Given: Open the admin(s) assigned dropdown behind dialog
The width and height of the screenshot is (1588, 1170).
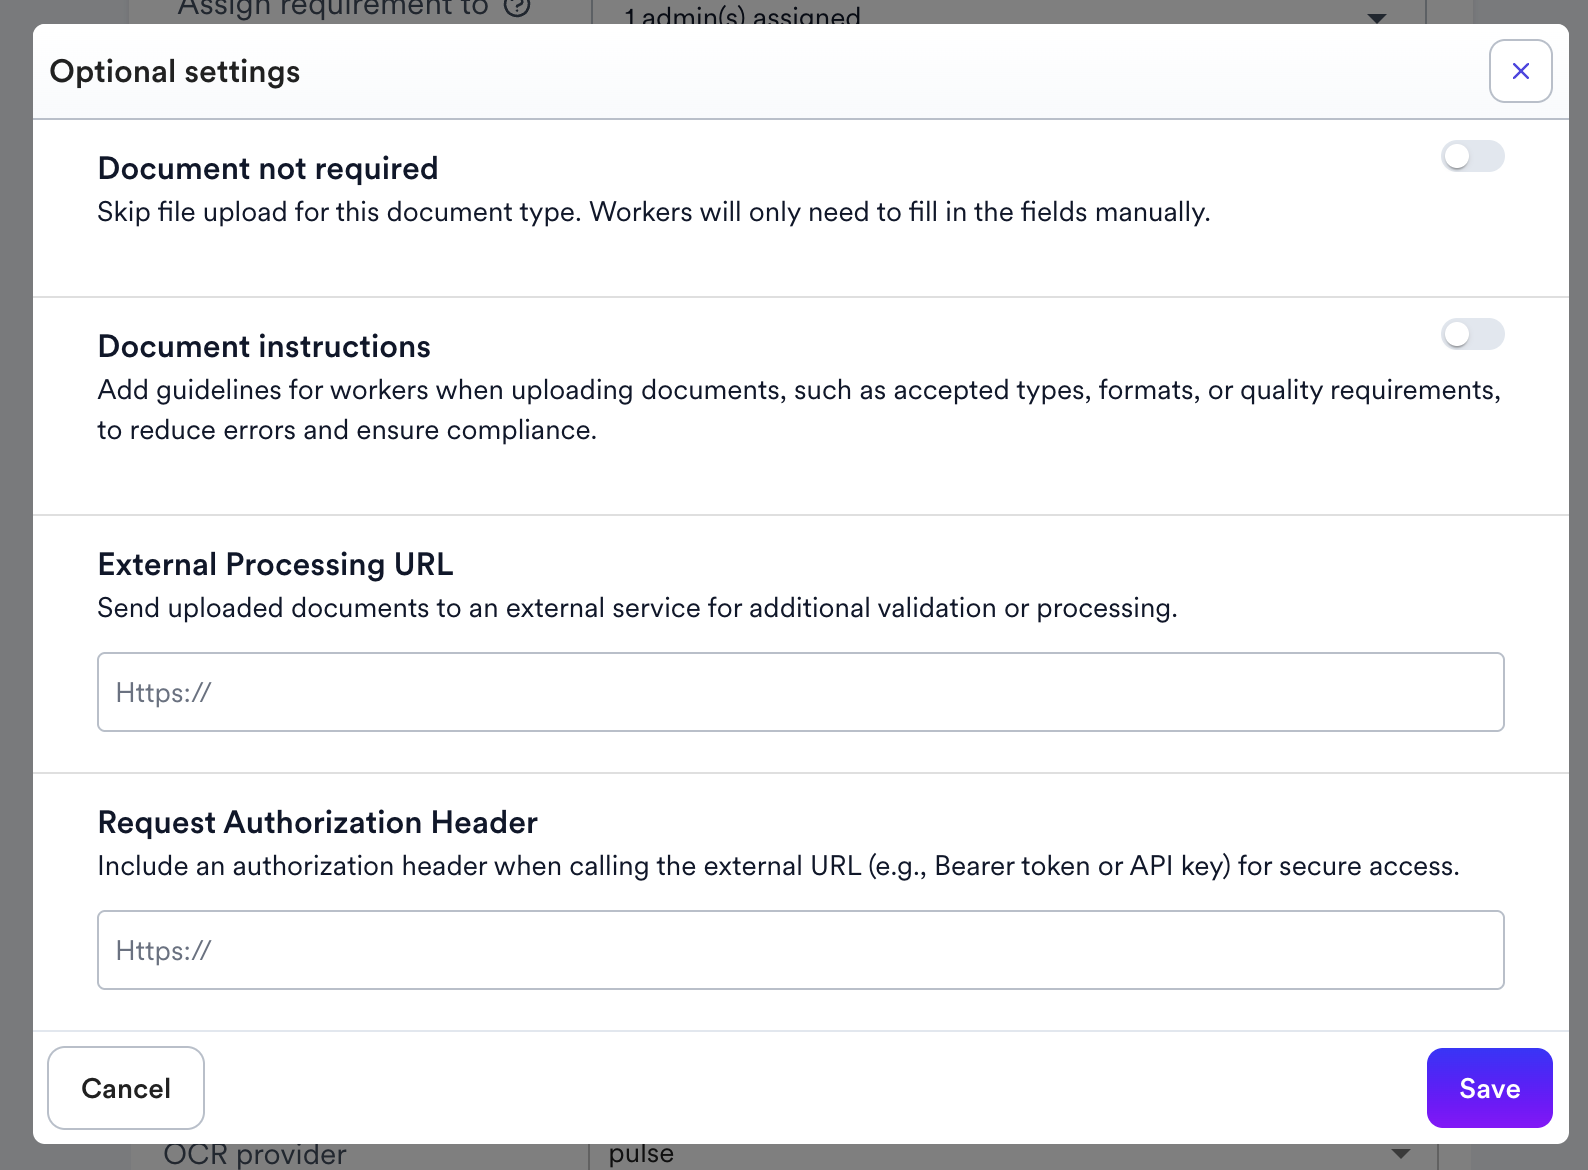Looking at the screenshot, I should click(x=1008, y=14).
